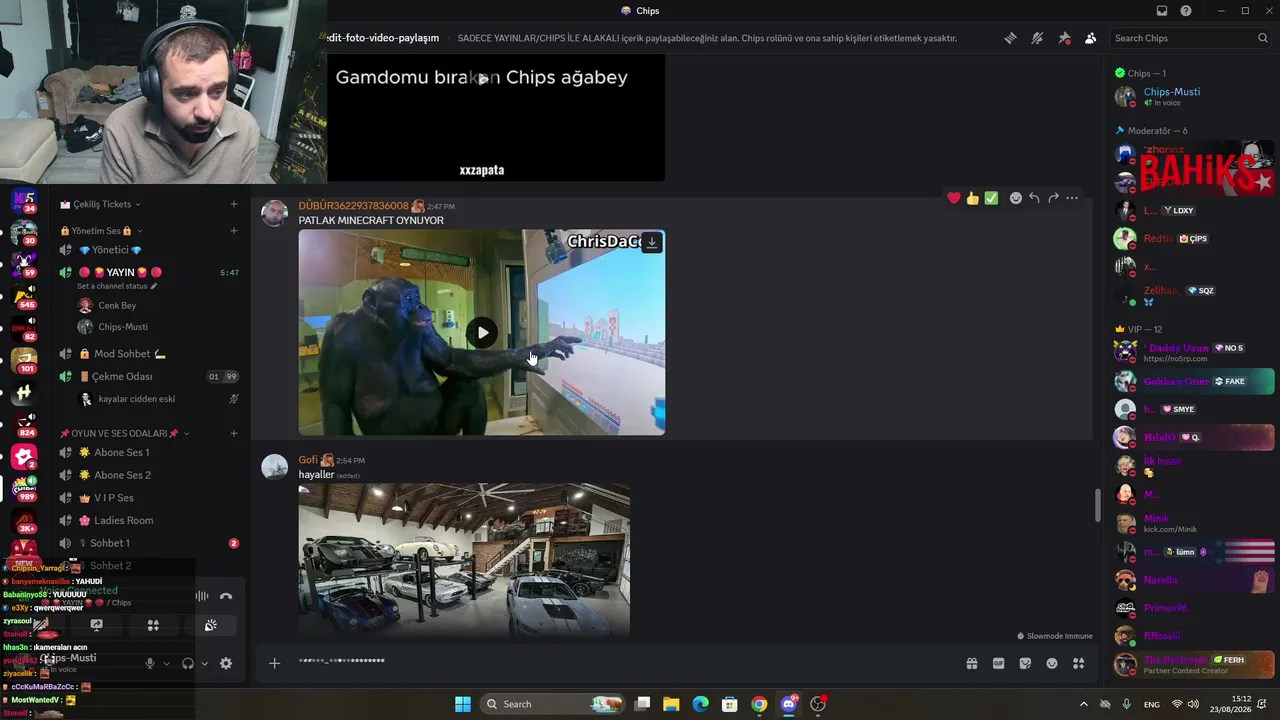The width and height of the screenshot is (1280, 720).
Task: Open the Discord inbox
Action: point(1162,11)
